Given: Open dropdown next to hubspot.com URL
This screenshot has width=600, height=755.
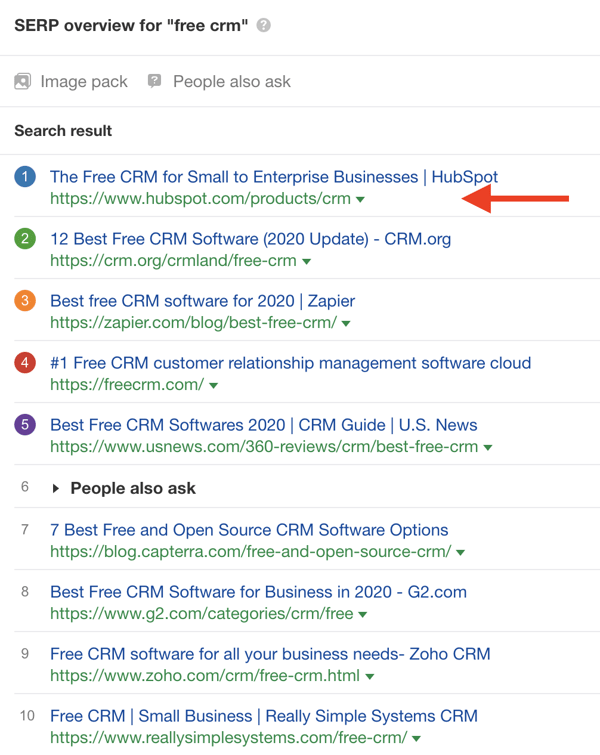Looking at the screenshot, I should tap(360, 199).
